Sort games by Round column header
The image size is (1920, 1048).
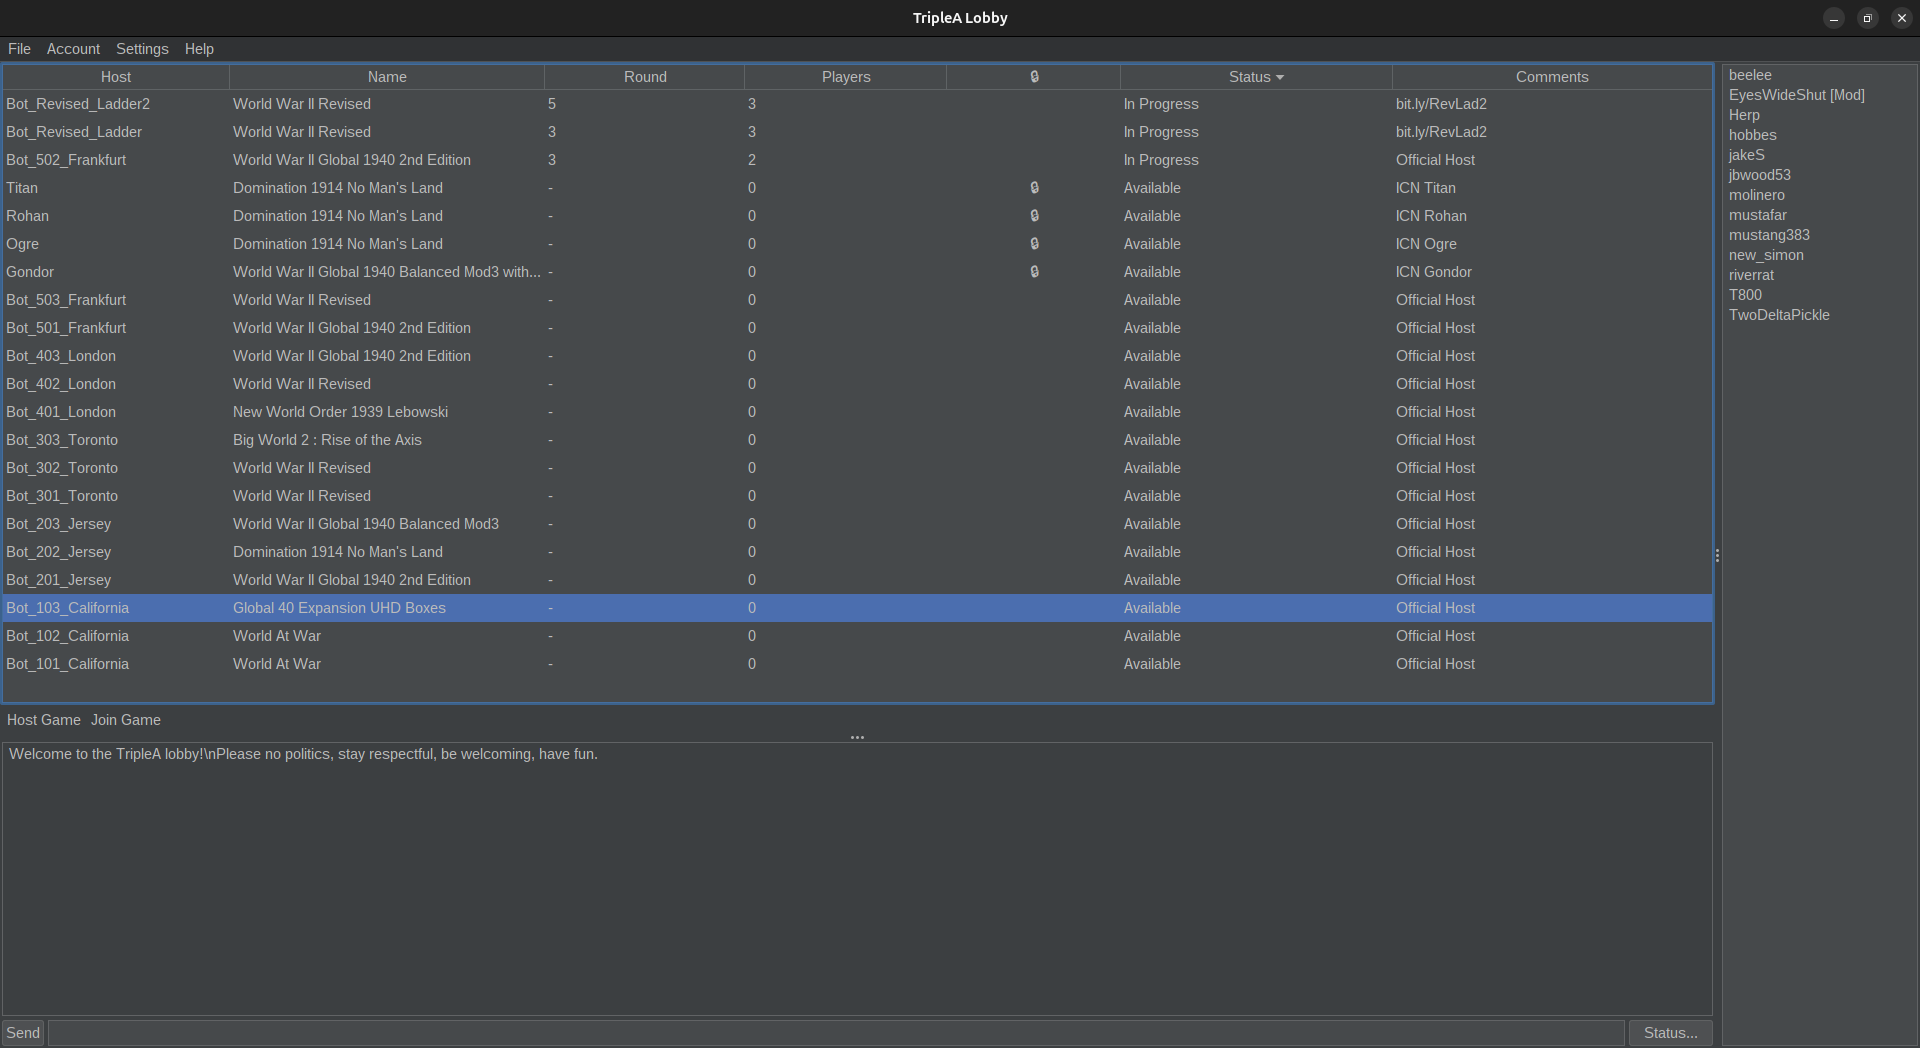(645, 77)
